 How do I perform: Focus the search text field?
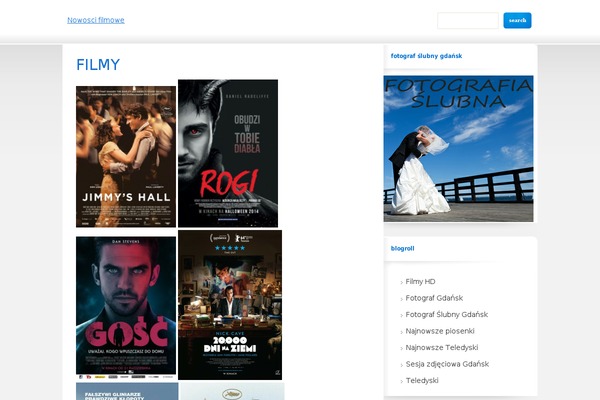tap(468, 20)
